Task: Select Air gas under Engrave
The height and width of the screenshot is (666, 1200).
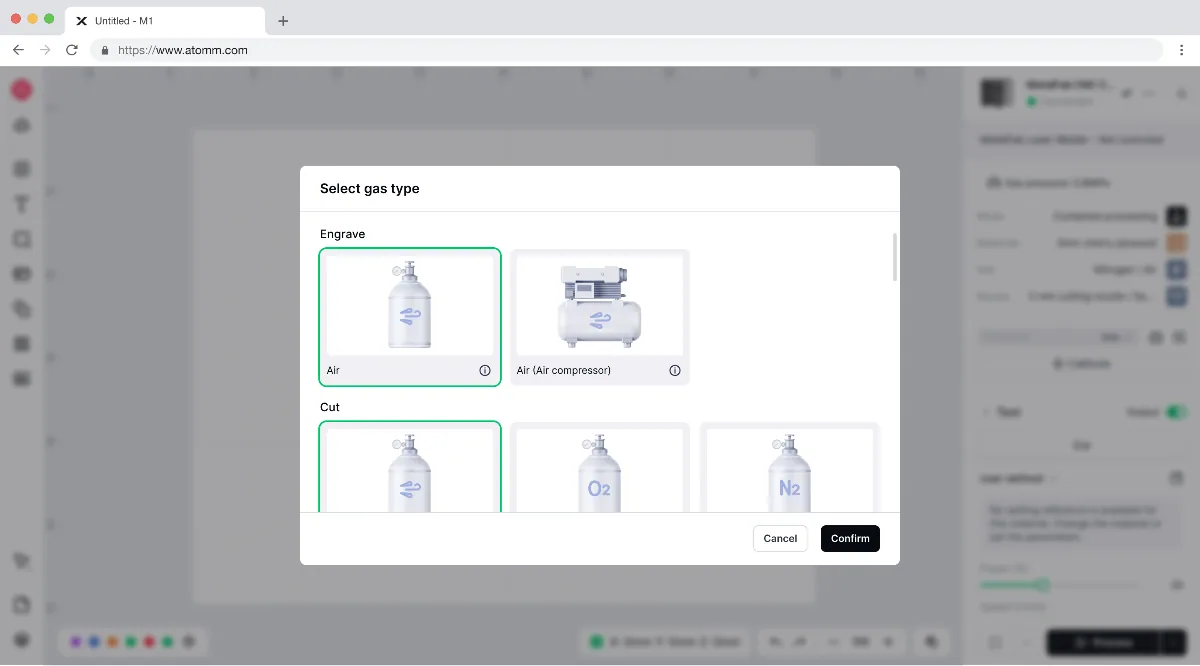Action: point(410,316)
